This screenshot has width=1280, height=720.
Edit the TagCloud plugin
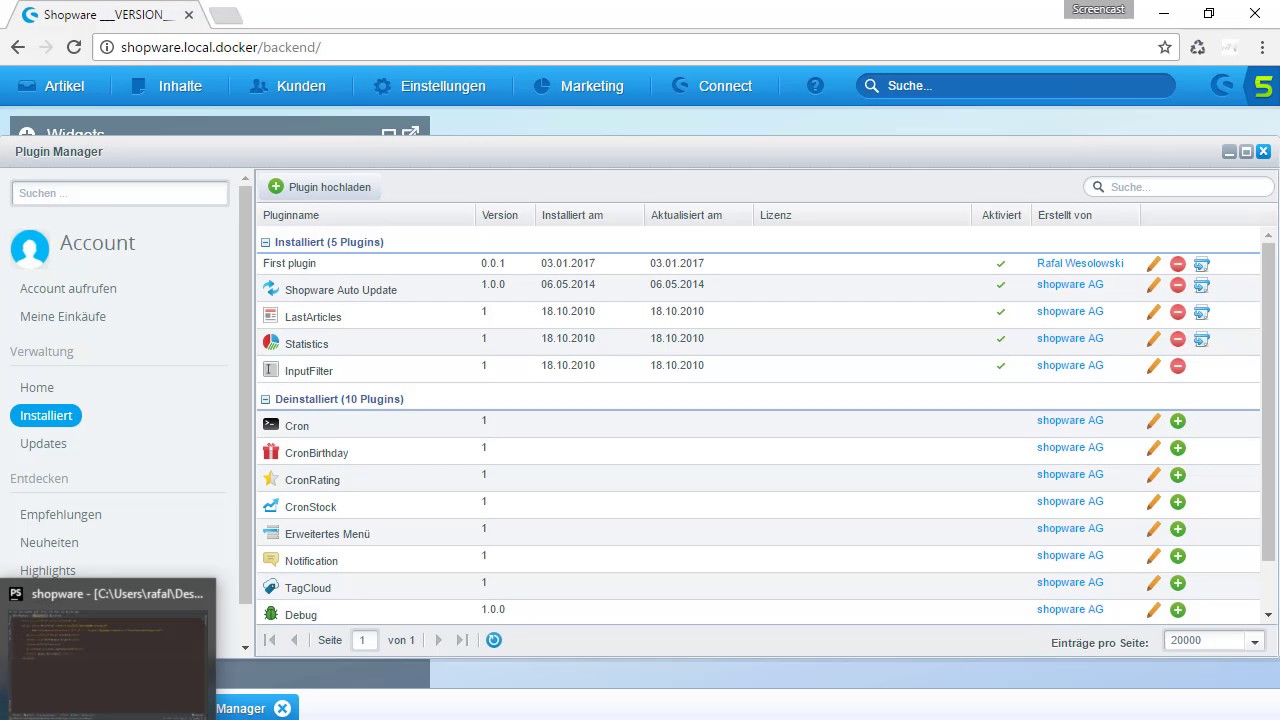coord(1154,583)
